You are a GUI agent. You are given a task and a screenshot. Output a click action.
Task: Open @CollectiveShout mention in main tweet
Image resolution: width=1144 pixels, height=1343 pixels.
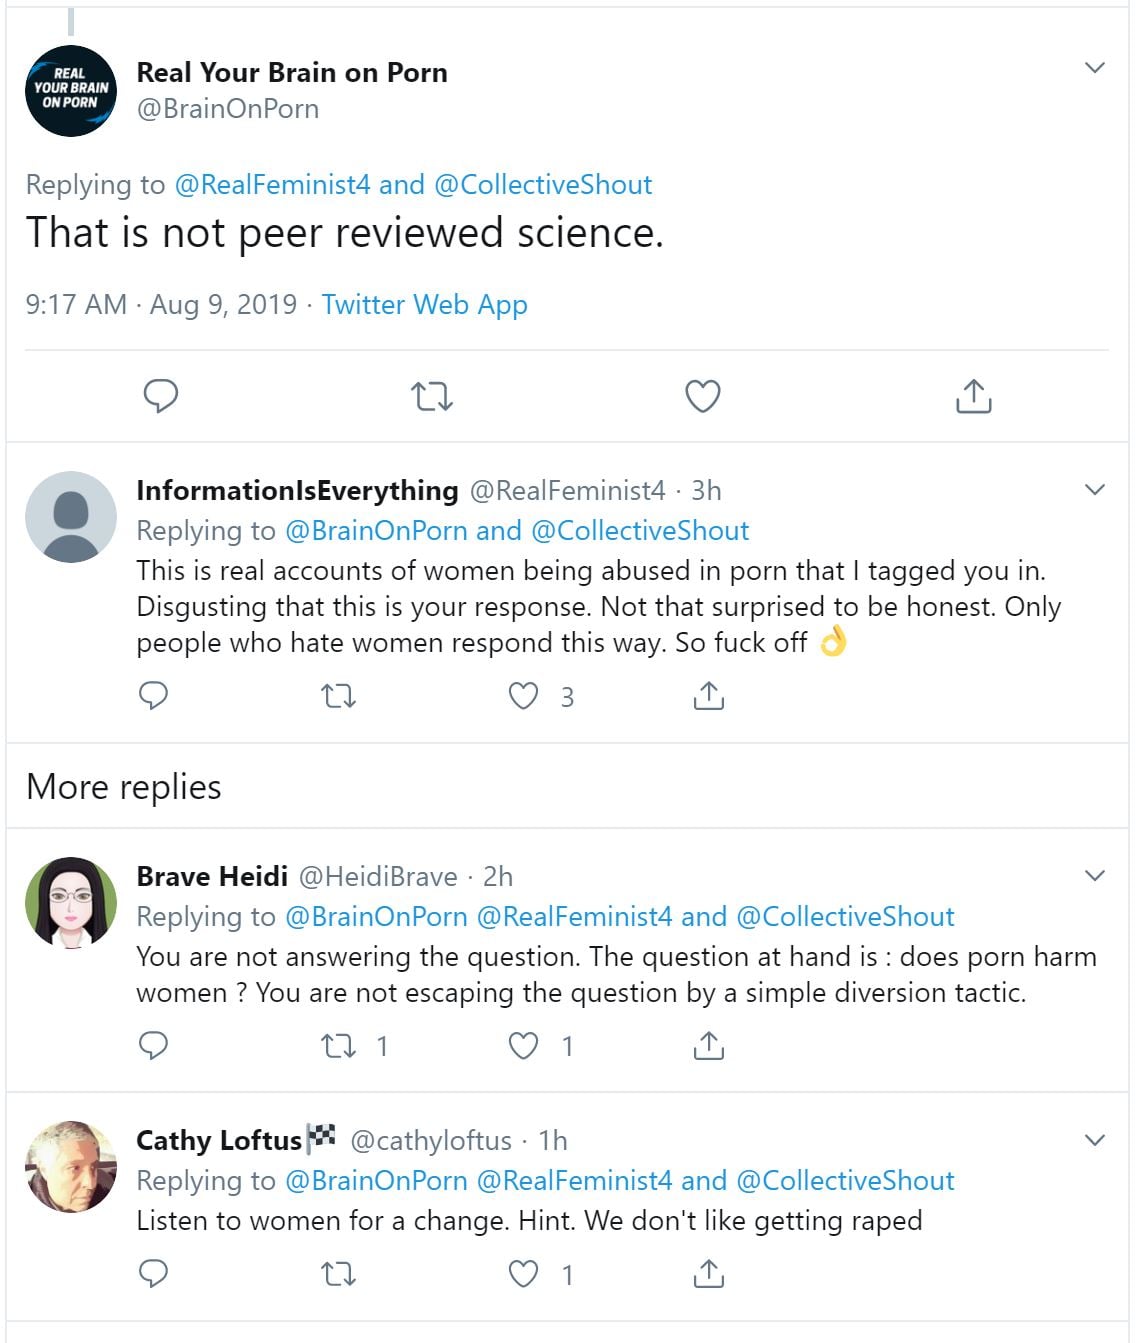543,185
